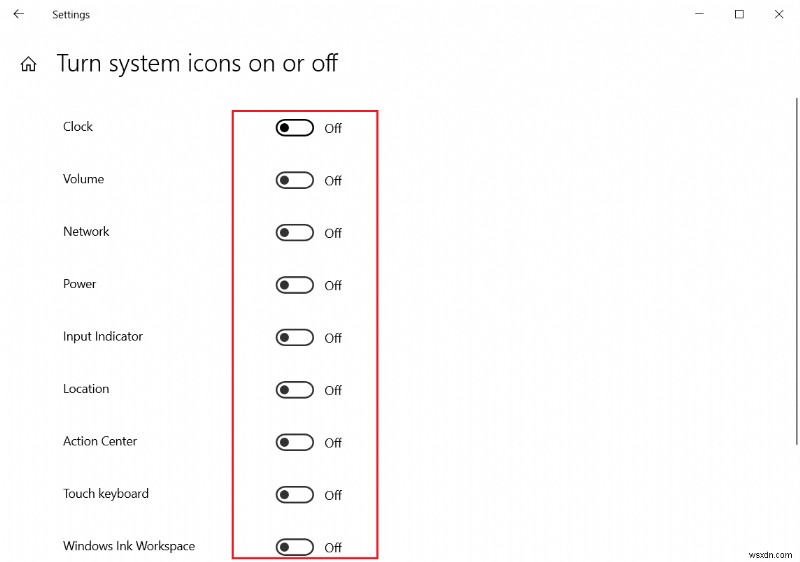Screen dimensions: 800x562
Task: Click the Clock text label
Action: (78, 127)
